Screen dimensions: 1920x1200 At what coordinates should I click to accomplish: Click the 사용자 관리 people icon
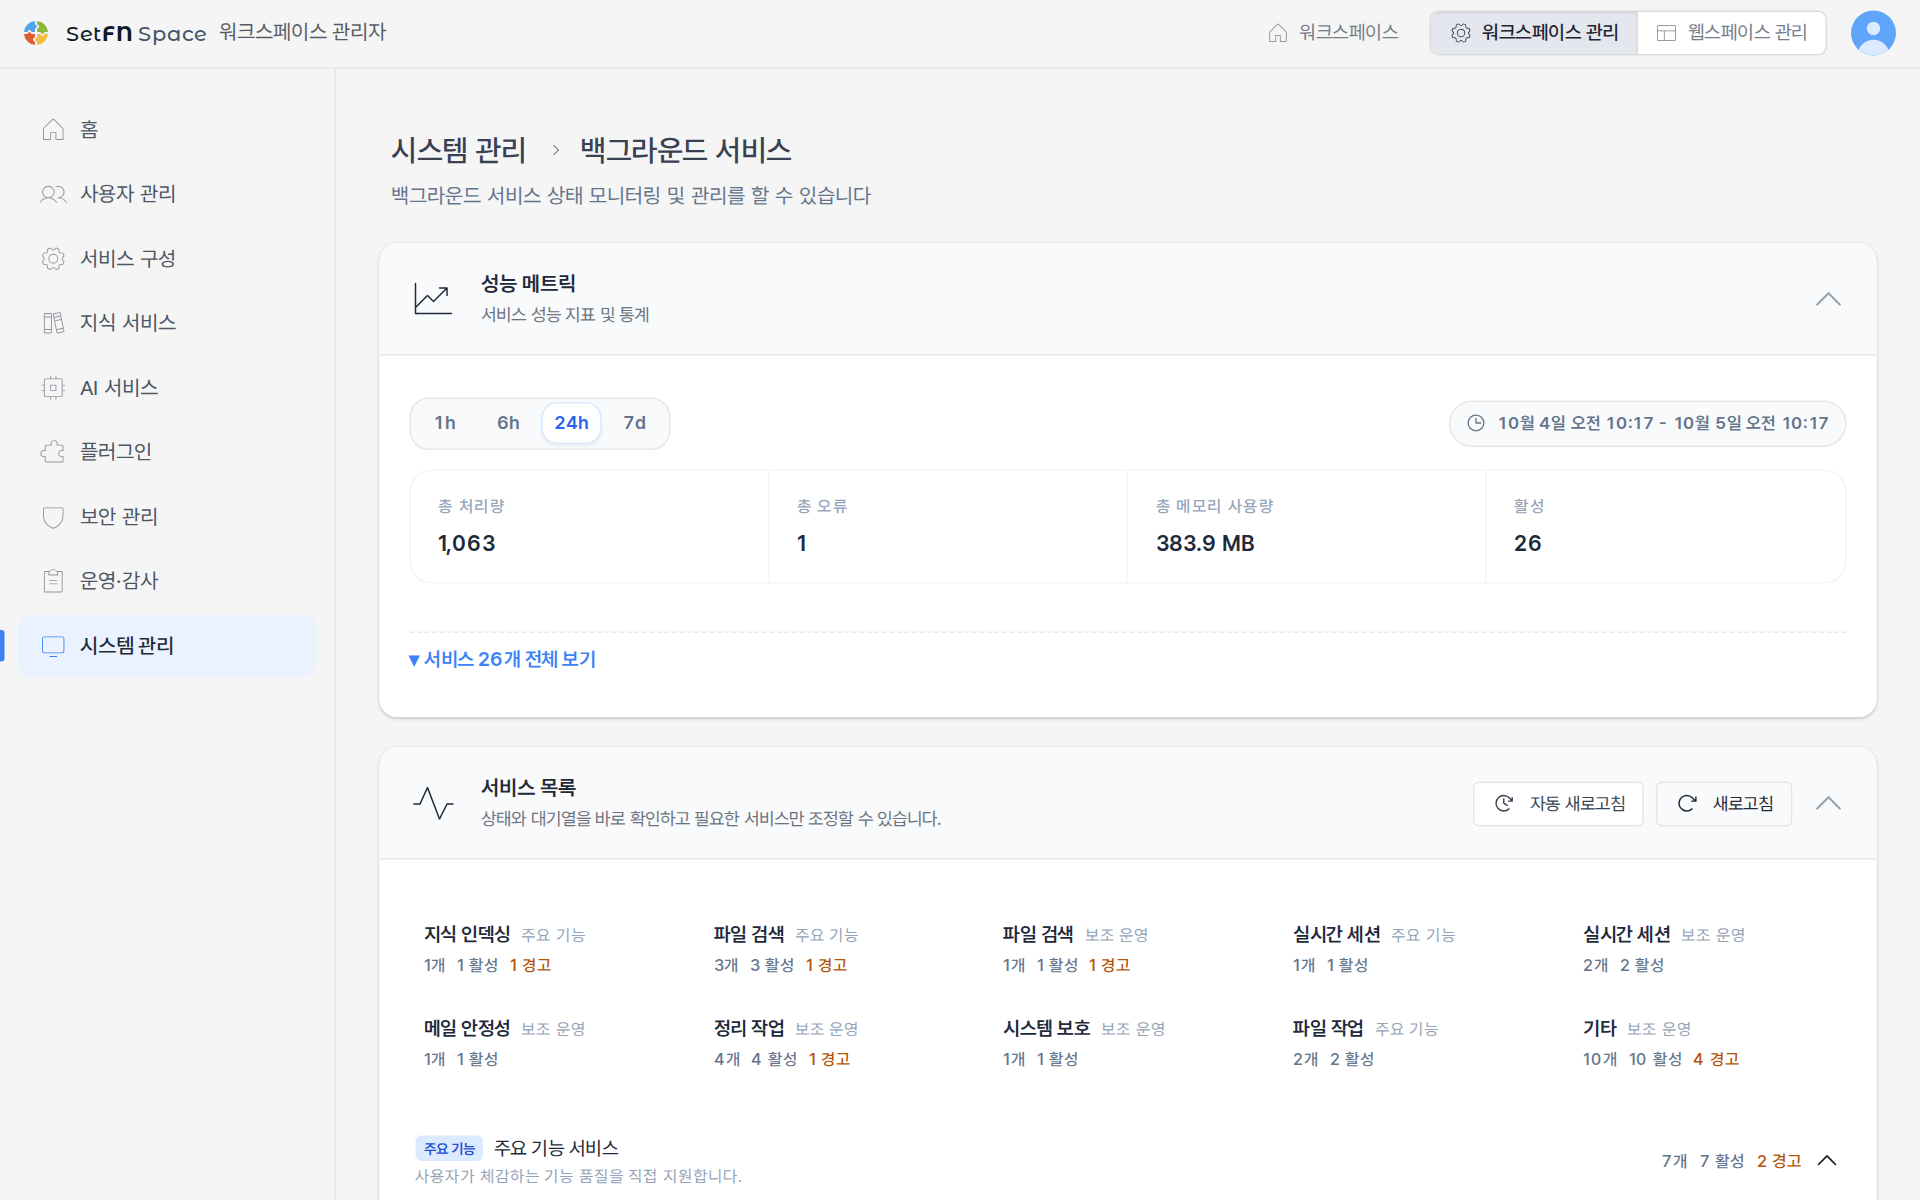pyautogui.click(x=53, y=194)
